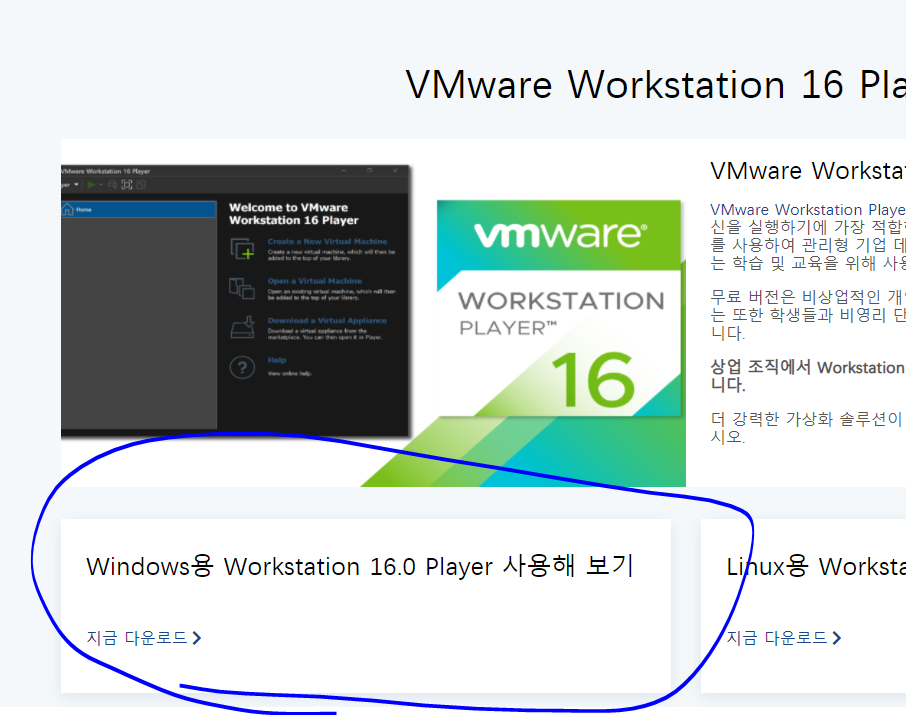Click the download appliance tray icon
This screenshot has width=906, height=715.
(x=242, y=327)
